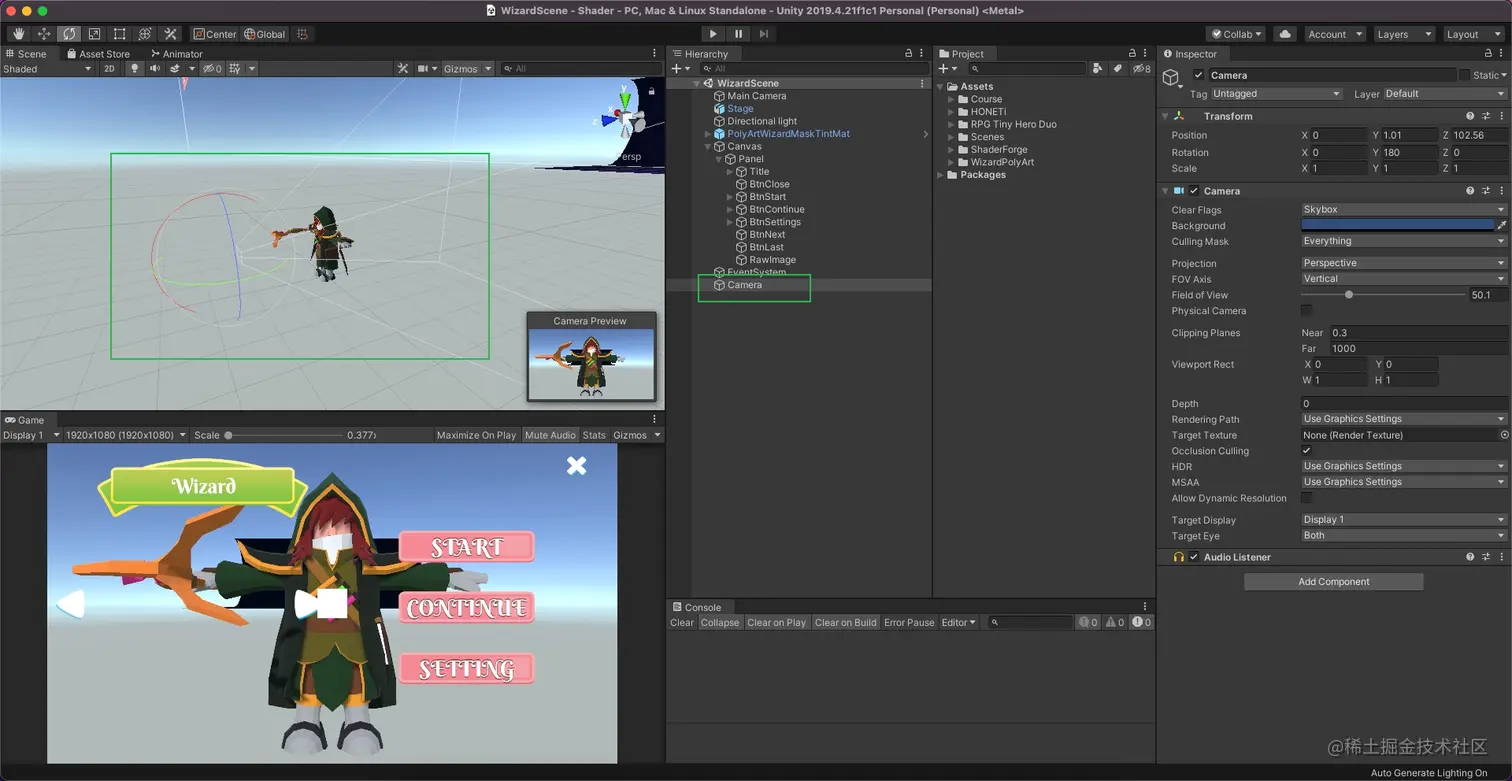1512x781 pixels.
Task: Search Project by type icon
Action: click(x=1098, y=69)
